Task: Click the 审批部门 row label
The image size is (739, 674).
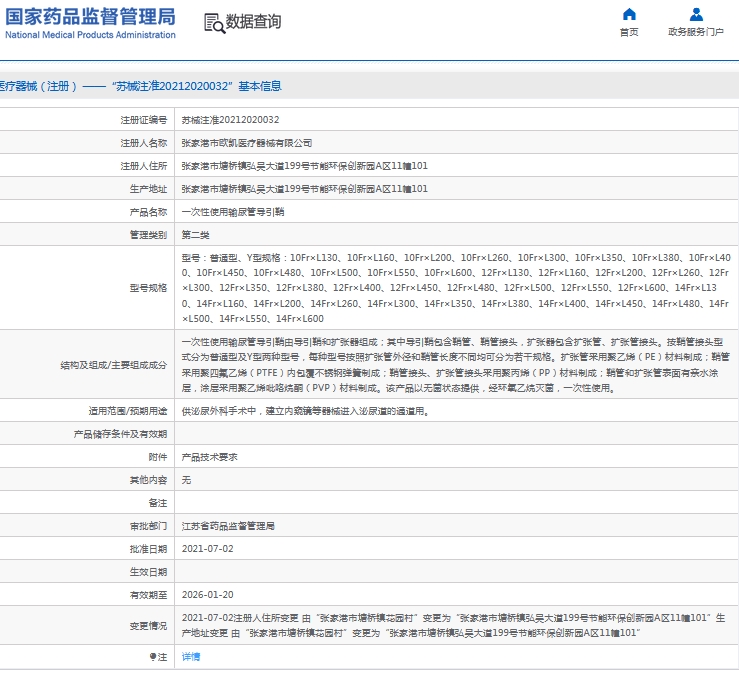Action: click(148, 526)
